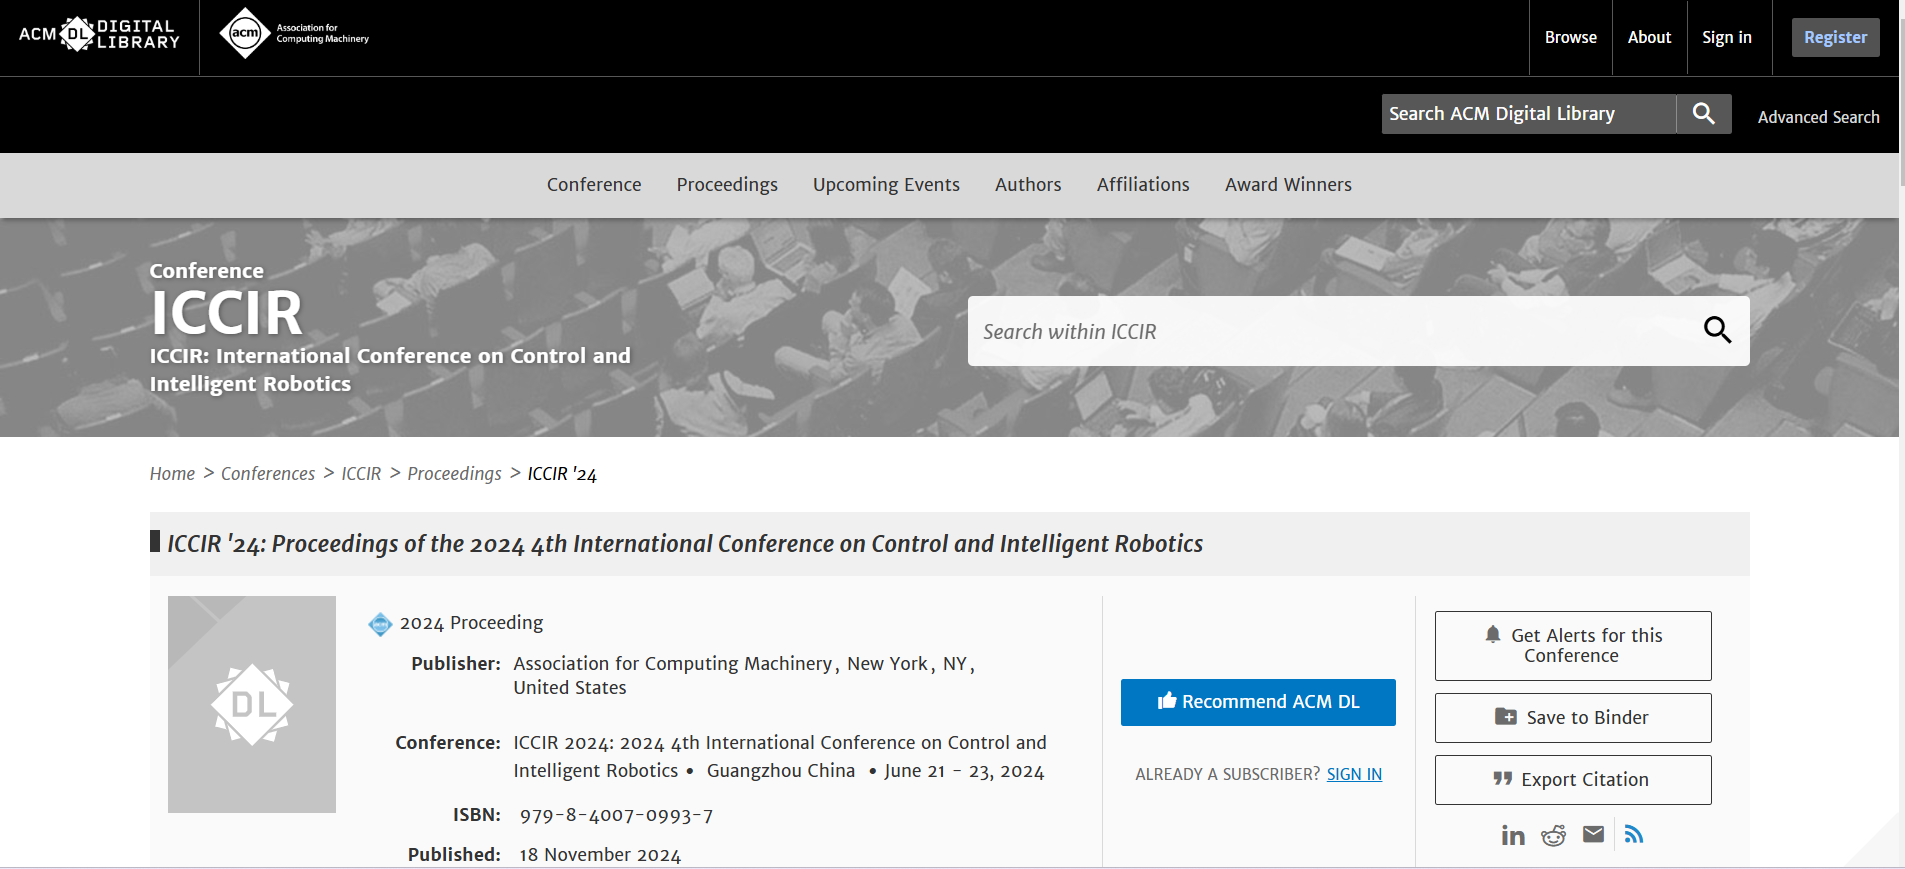Click SIGN IN subscriber link
The height and width of the screenshot is (869, 1905).
[1354, 774]
